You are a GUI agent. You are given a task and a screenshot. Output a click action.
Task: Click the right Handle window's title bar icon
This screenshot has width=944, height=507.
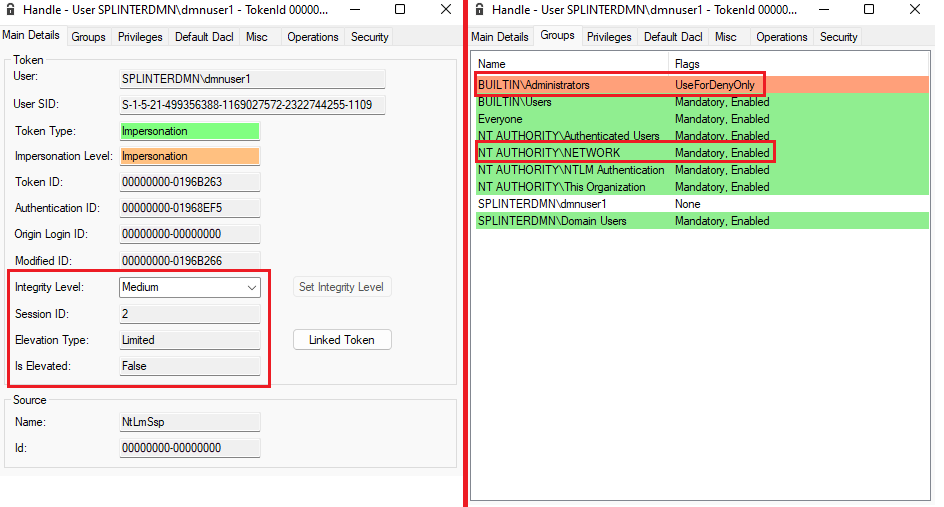point(480,9)
